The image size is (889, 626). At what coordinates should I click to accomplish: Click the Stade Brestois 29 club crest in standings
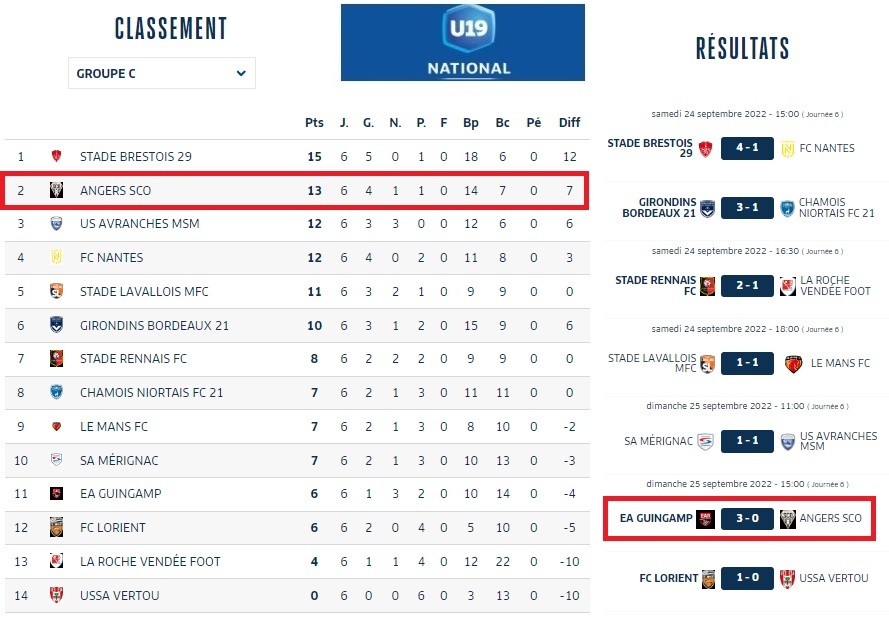pyautogui.click(x=56, y=157)
